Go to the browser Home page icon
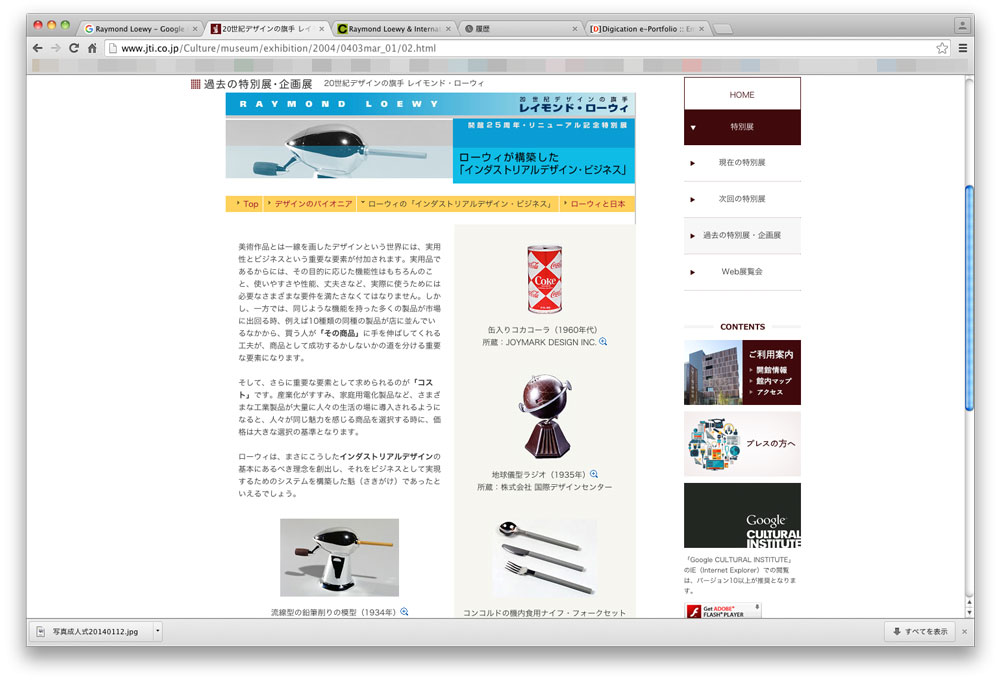1000x682 pixels. [92, 48]
